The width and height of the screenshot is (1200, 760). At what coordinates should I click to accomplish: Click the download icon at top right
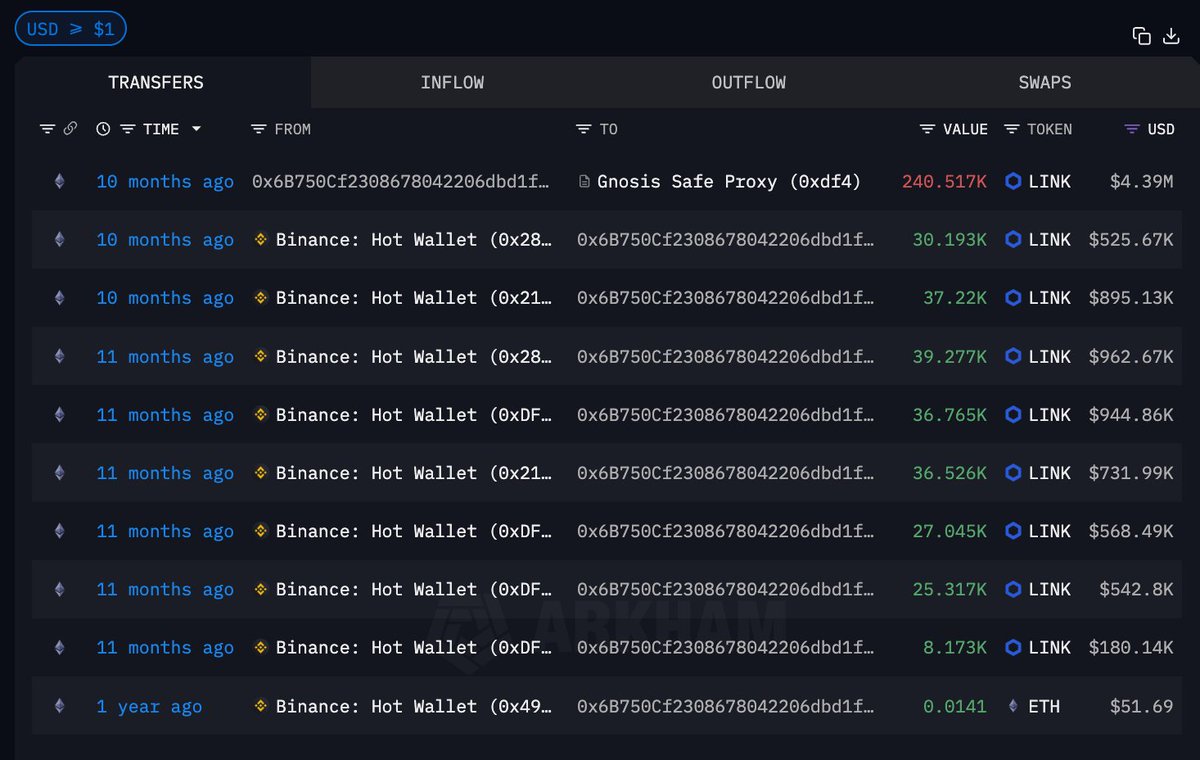tap(1171, 36)
